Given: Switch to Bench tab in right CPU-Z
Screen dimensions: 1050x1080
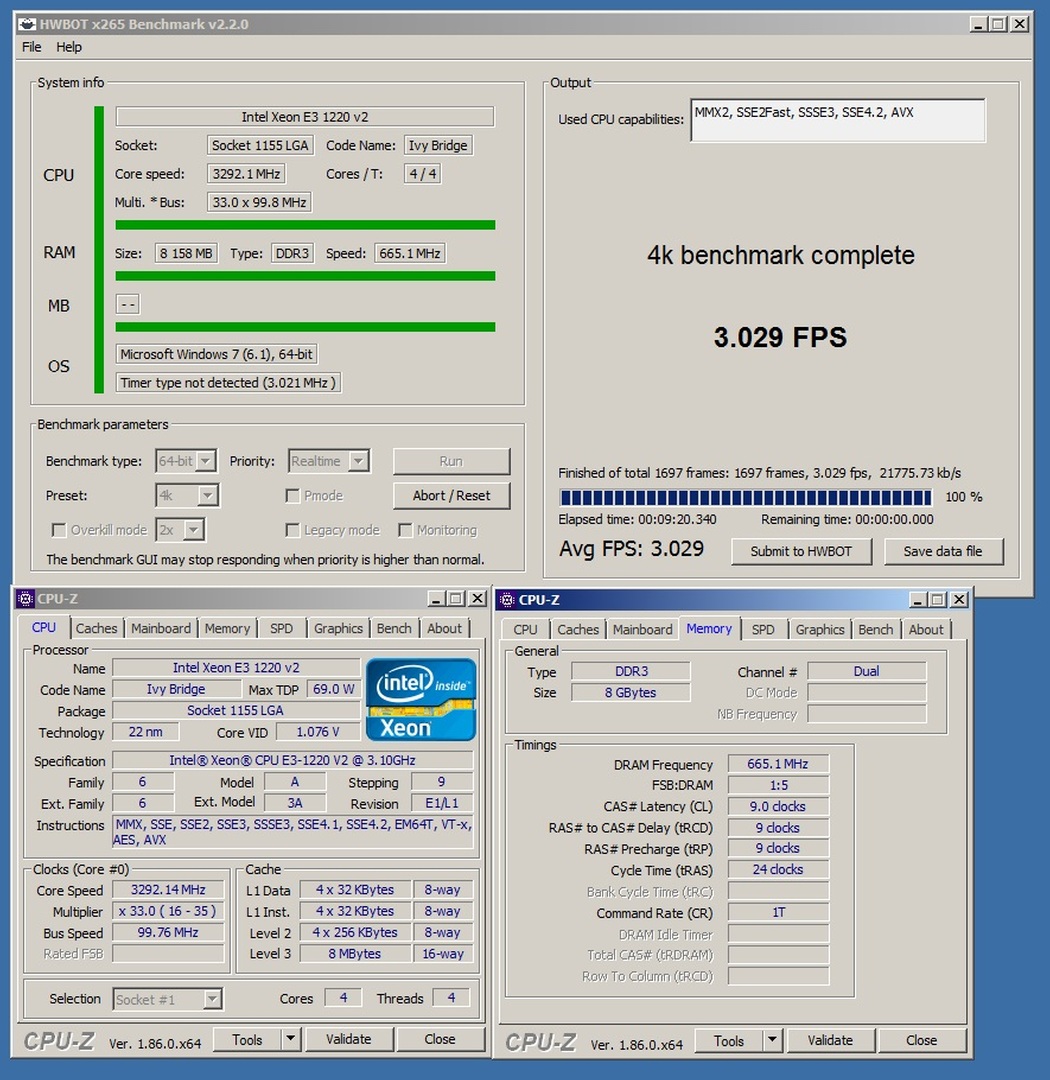Looking at the screenshot, I should point(876,630).
